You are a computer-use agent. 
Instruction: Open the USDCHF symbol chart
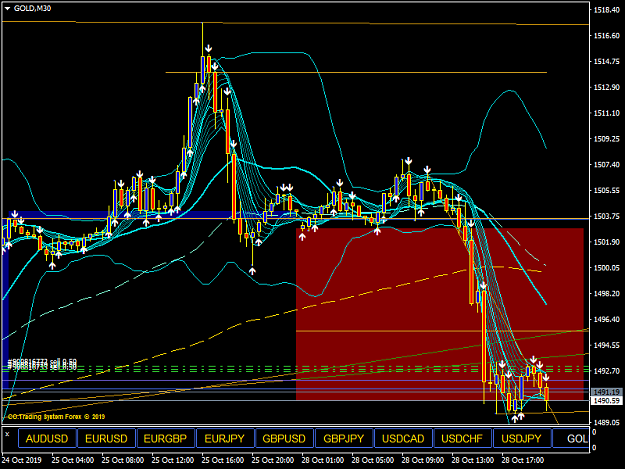[x=462, y=438]
